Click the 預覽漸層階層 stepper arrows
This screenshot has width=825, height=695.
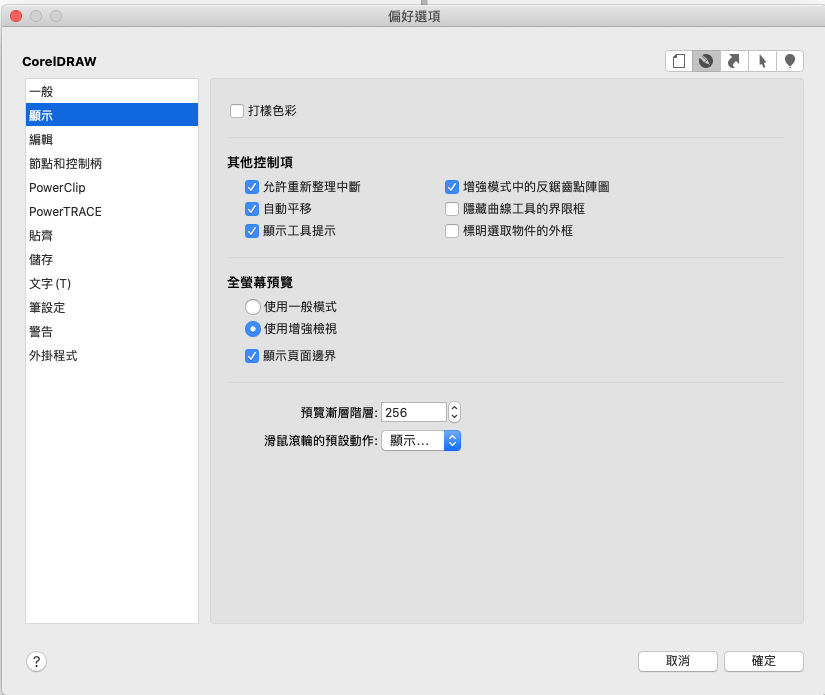455,412
